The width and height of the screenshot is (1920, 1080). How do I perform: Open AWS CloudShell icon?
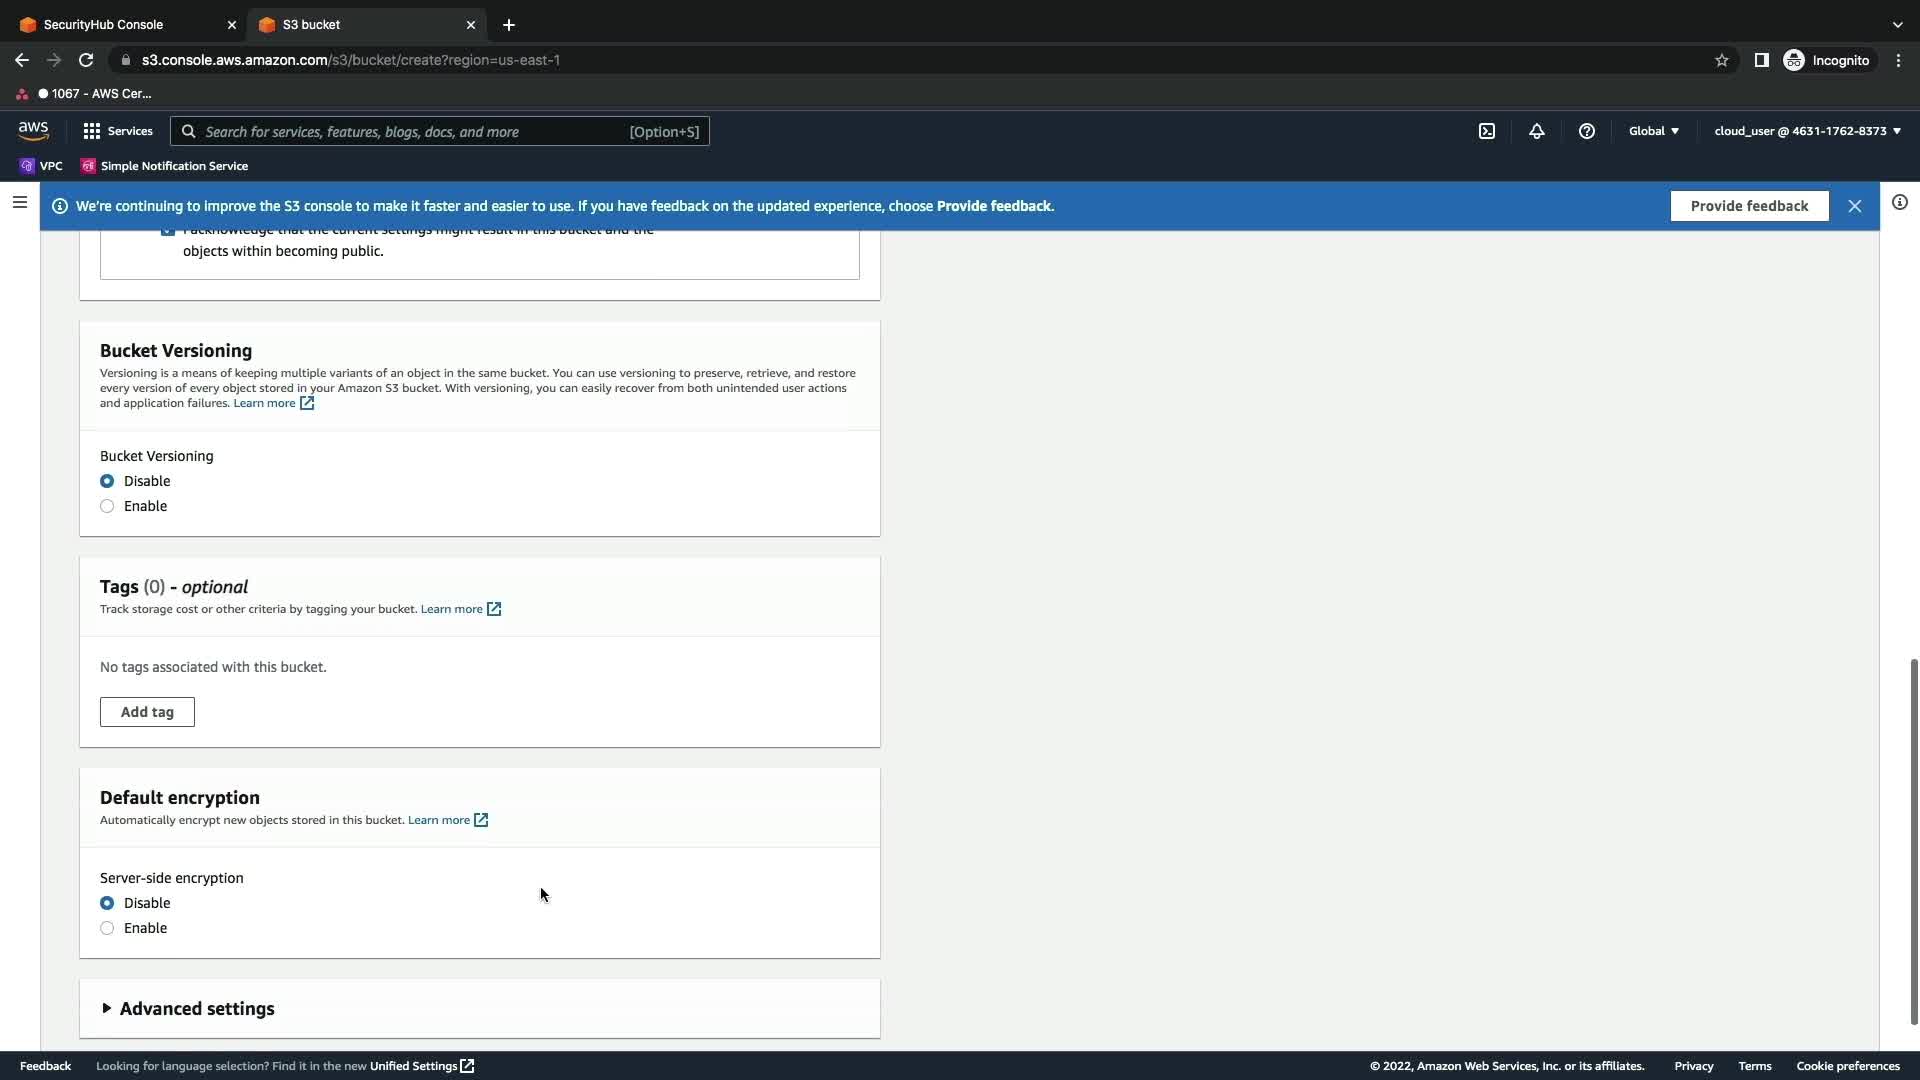(1487, 131)
